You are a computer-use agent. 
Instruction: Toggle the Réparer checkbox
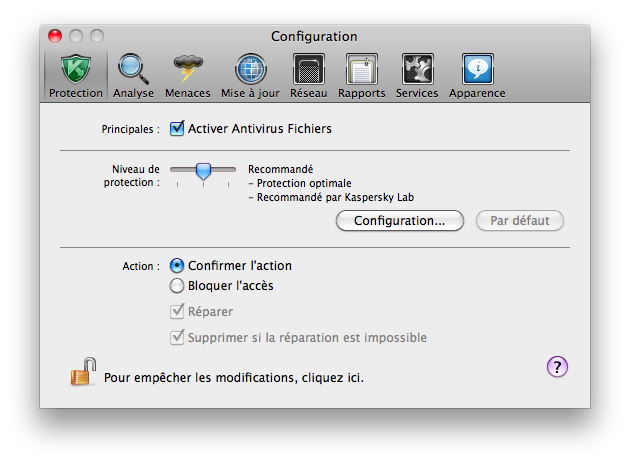click(x=178, y=312)
